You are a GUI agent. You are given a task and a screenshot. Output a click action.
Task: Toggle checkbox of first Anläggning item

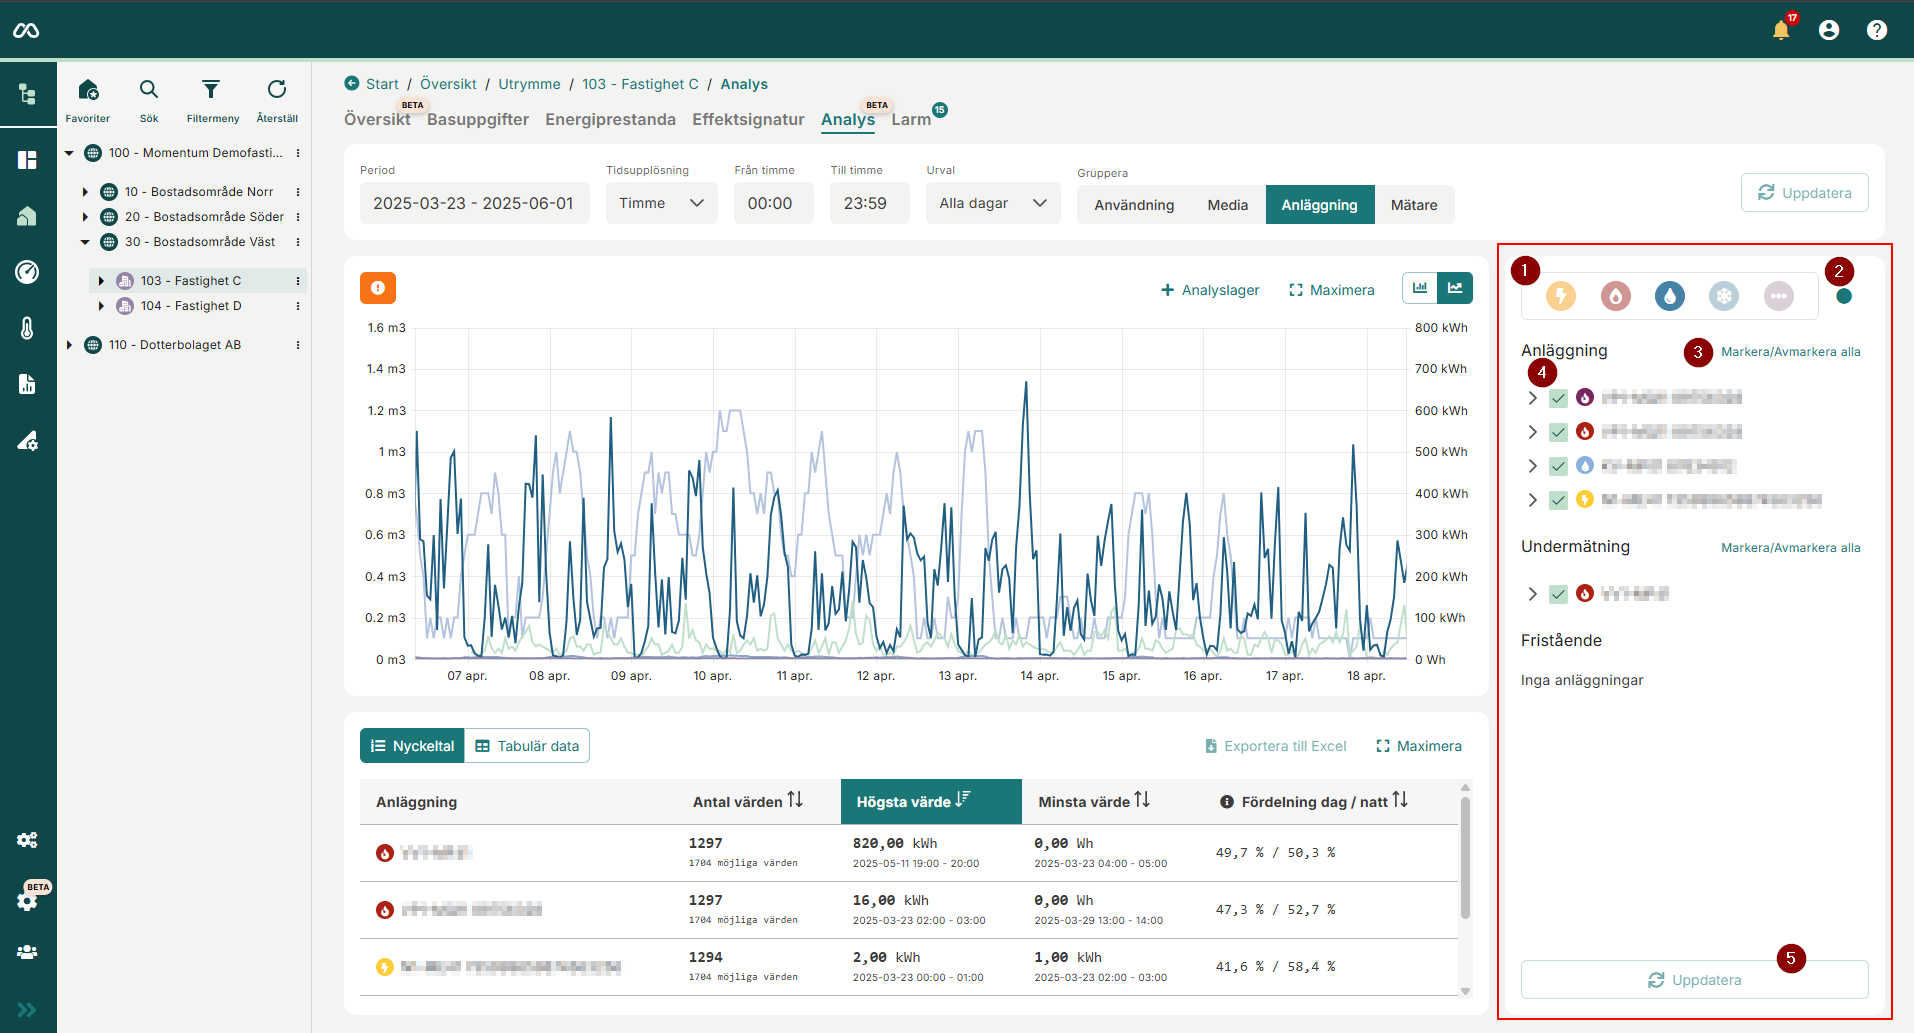(x=1558, y=398)
